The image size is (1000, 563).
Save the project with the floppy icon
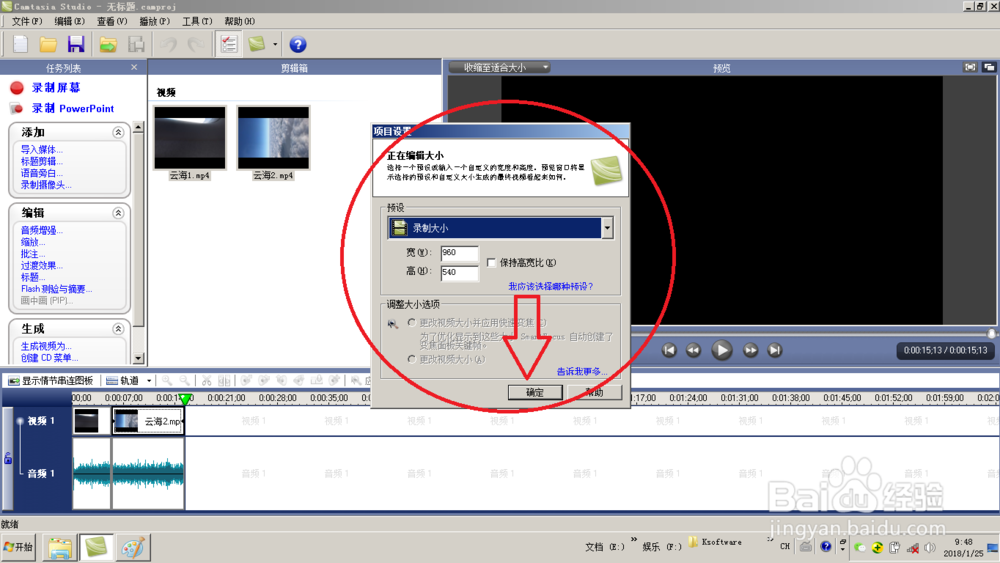[x=76, y=44]
